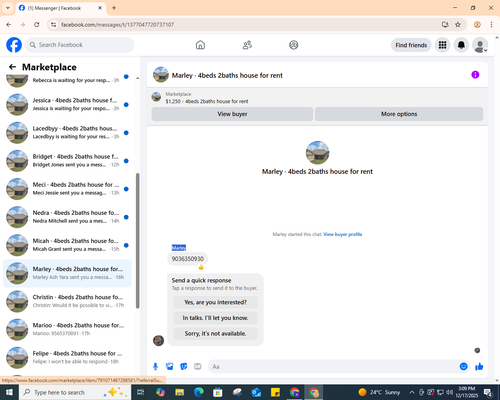Open the Menu grid icon
Viewport: 500px width, 400px height.
(442, 45)
